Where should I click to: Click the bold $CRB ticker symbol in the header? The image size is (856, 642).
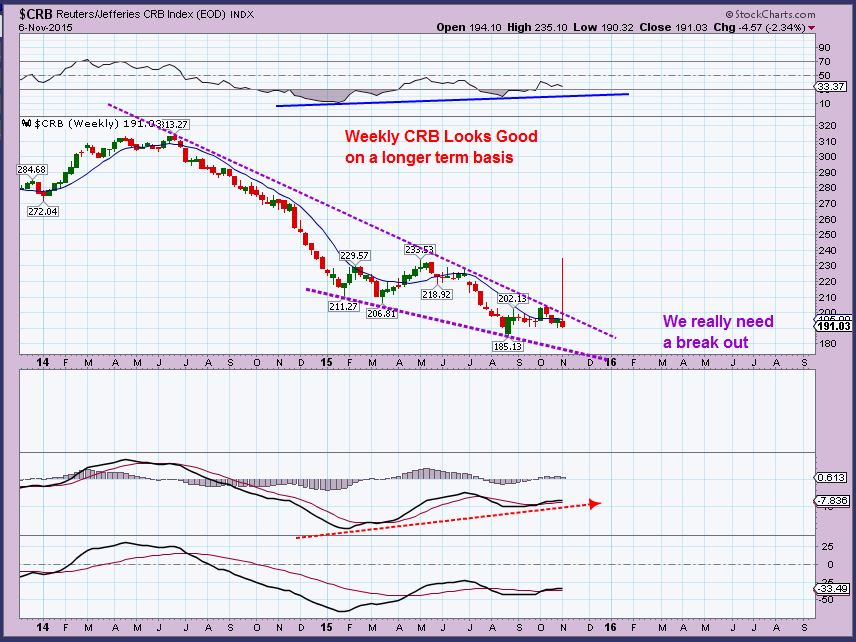(x=36, y=14)
